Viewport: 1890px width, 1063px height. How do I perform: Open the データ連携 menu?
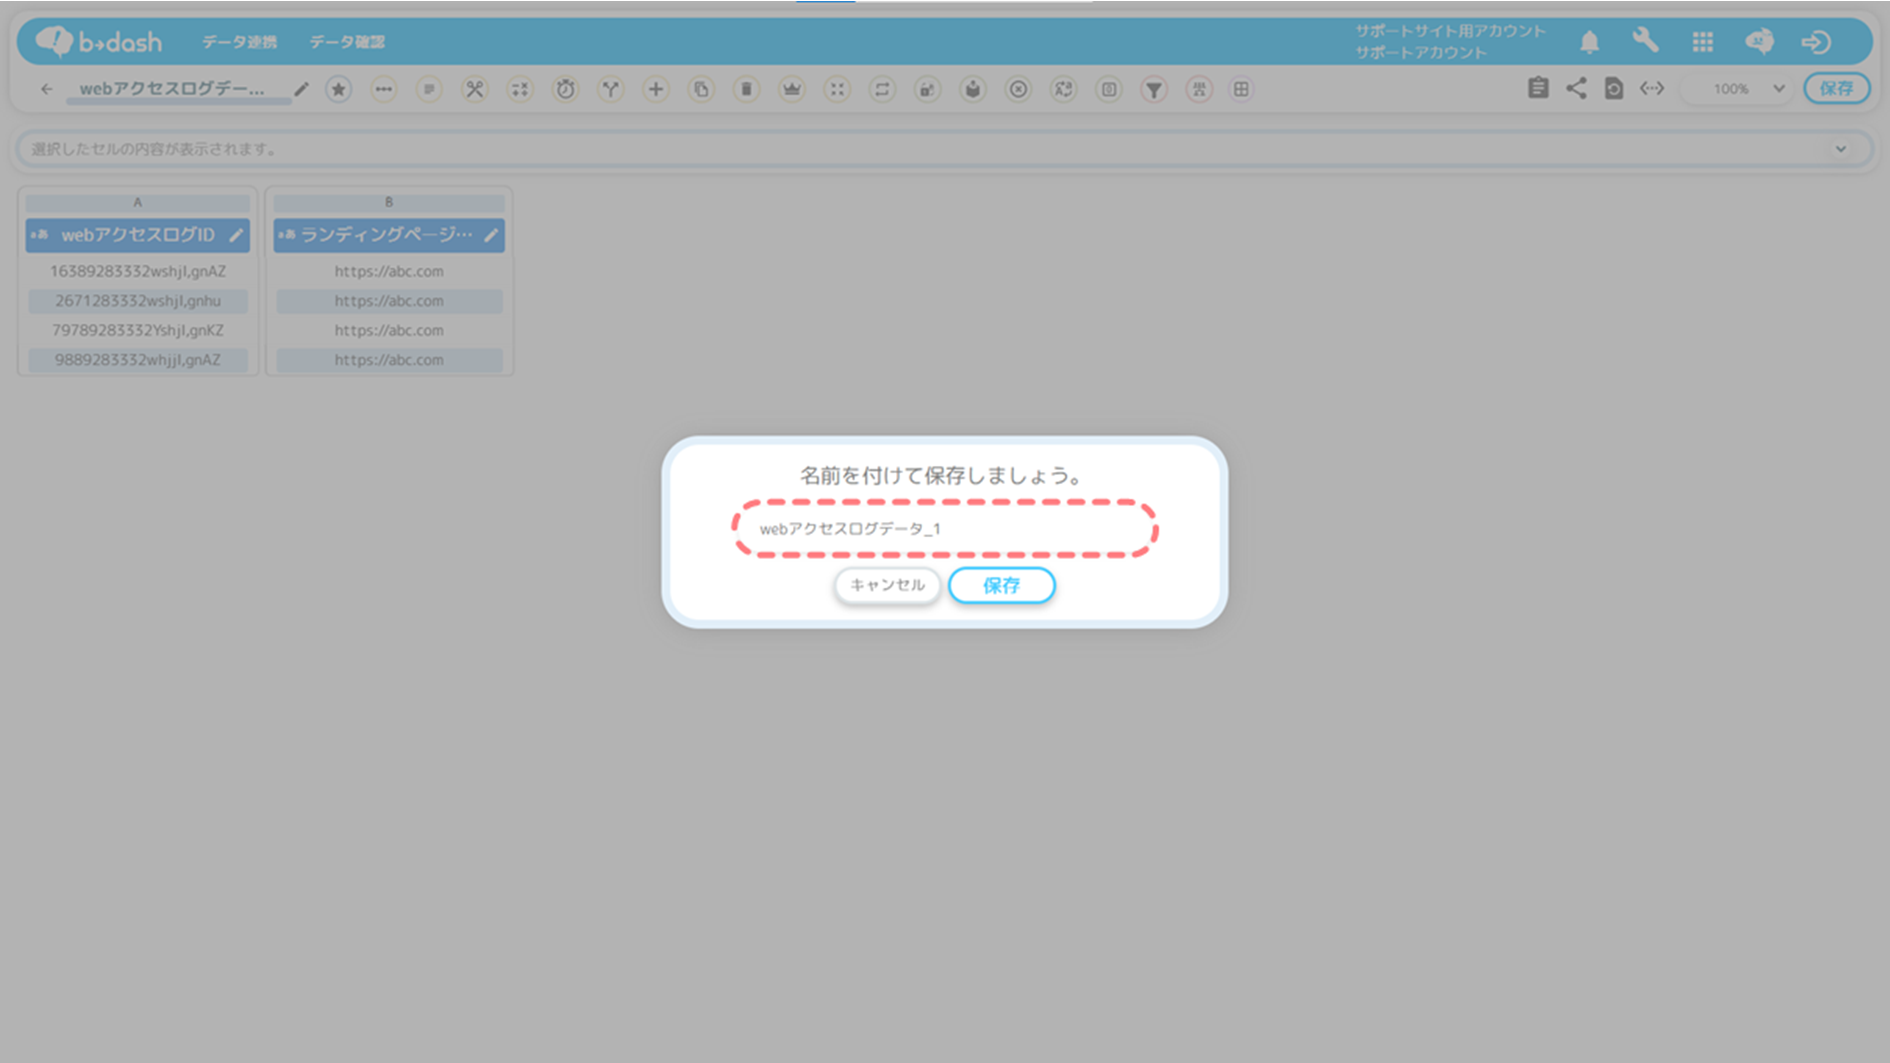(x=239, y=42)
